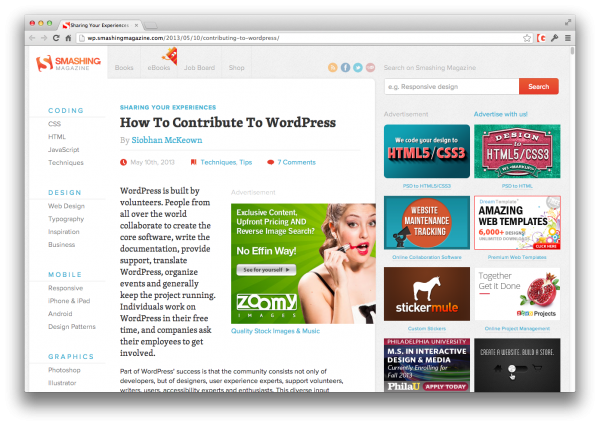Open Inspiration in the sidebar

click(64, 232)
